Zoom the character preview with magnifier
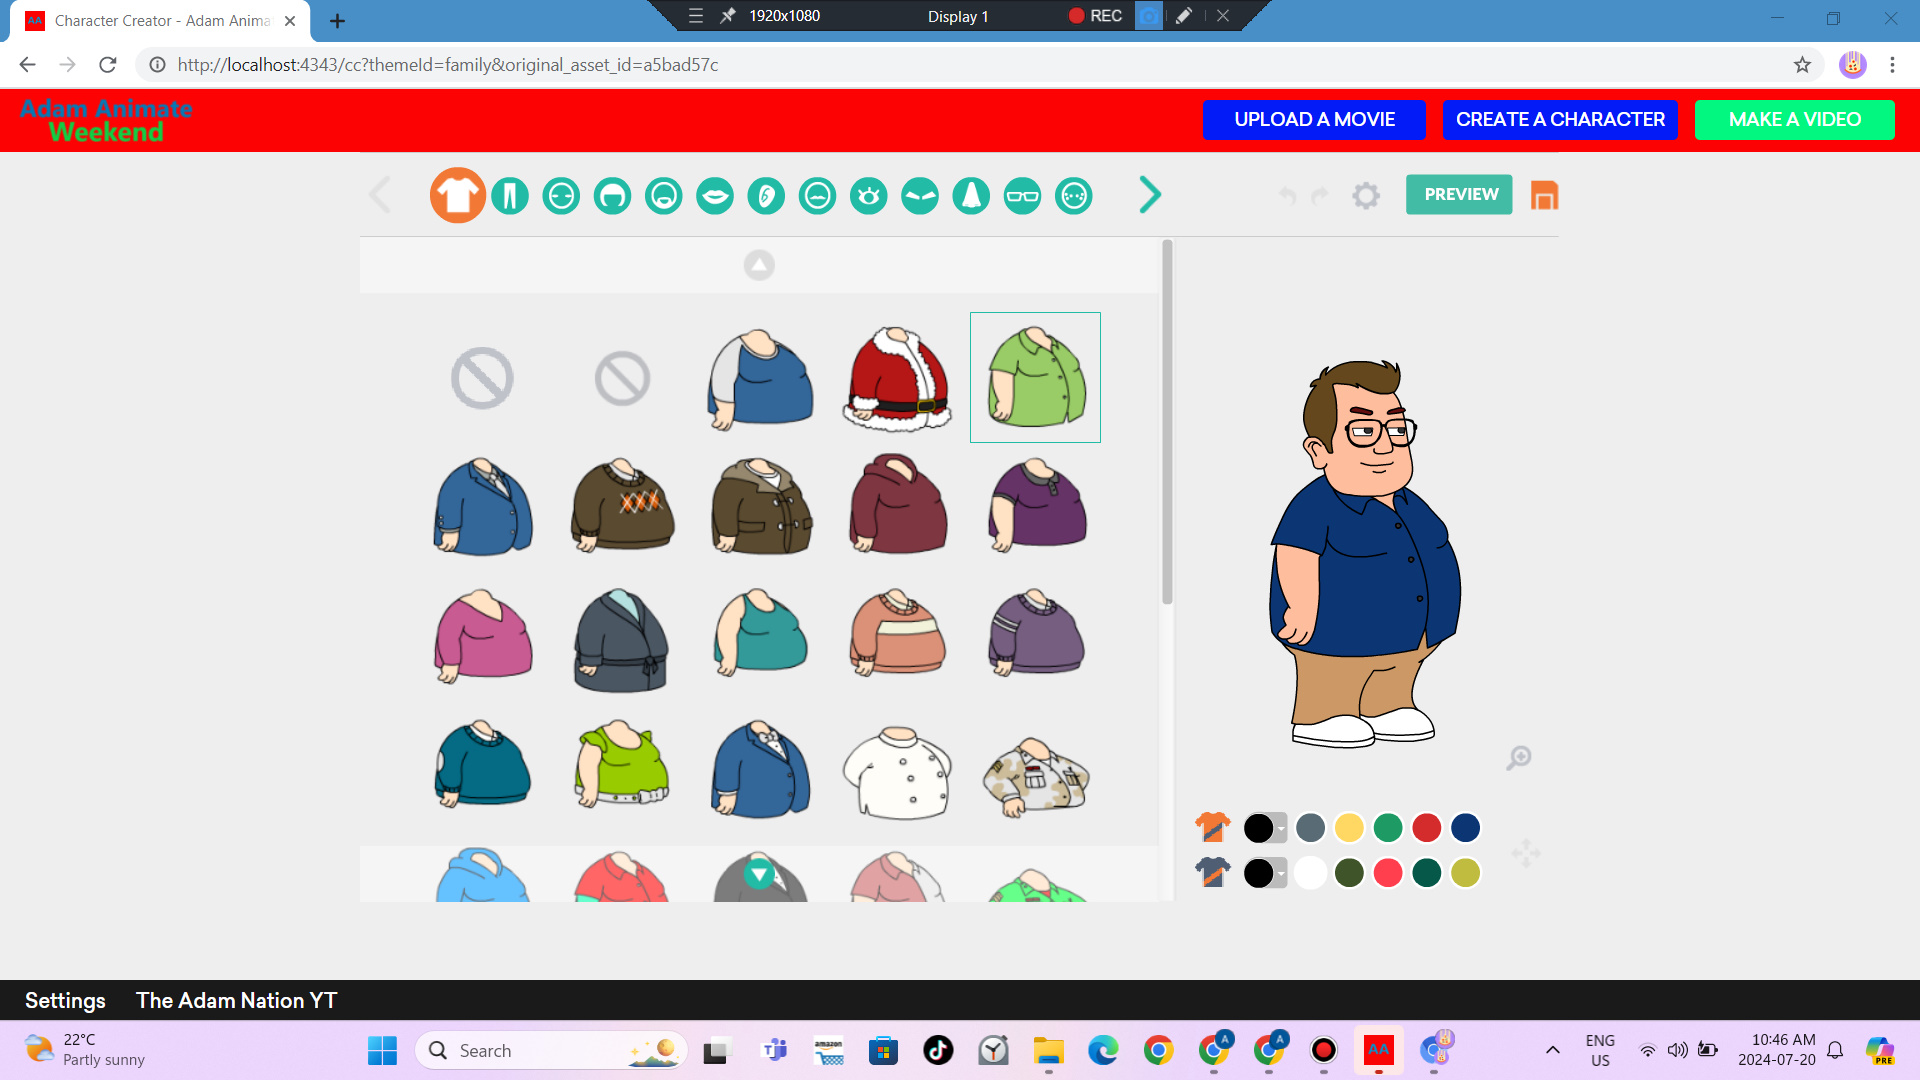 pyautogui.click(x=1519, y=758)
